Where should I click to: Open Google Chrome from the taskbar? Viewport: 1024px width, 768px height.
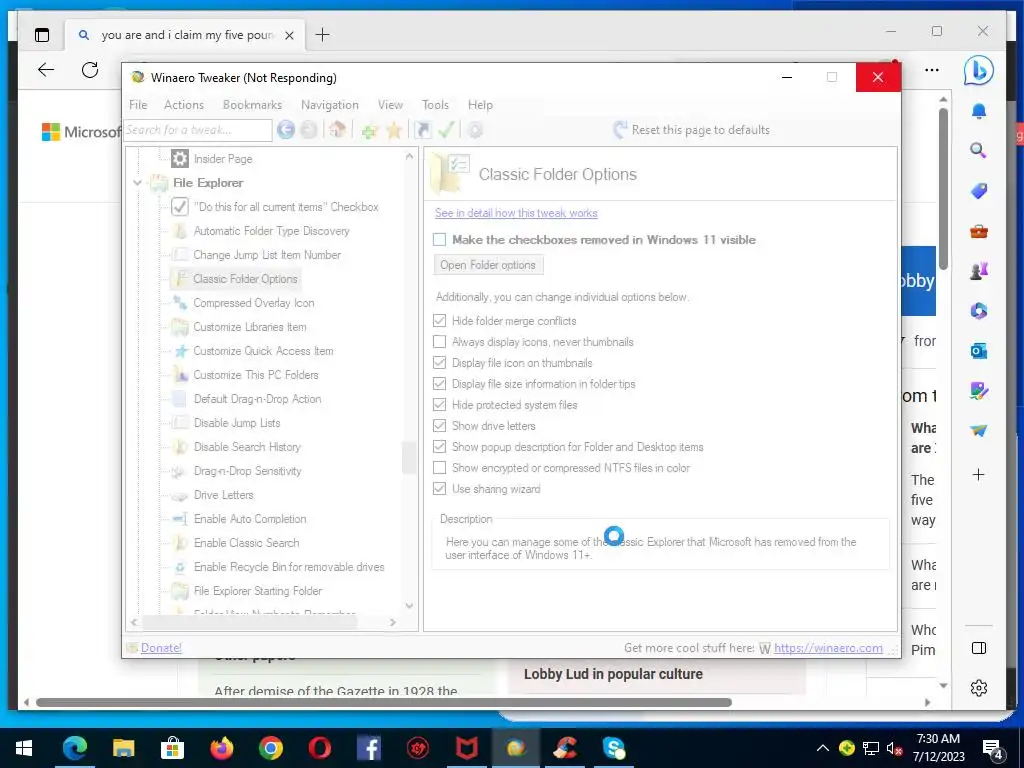[x=270, y=748]
